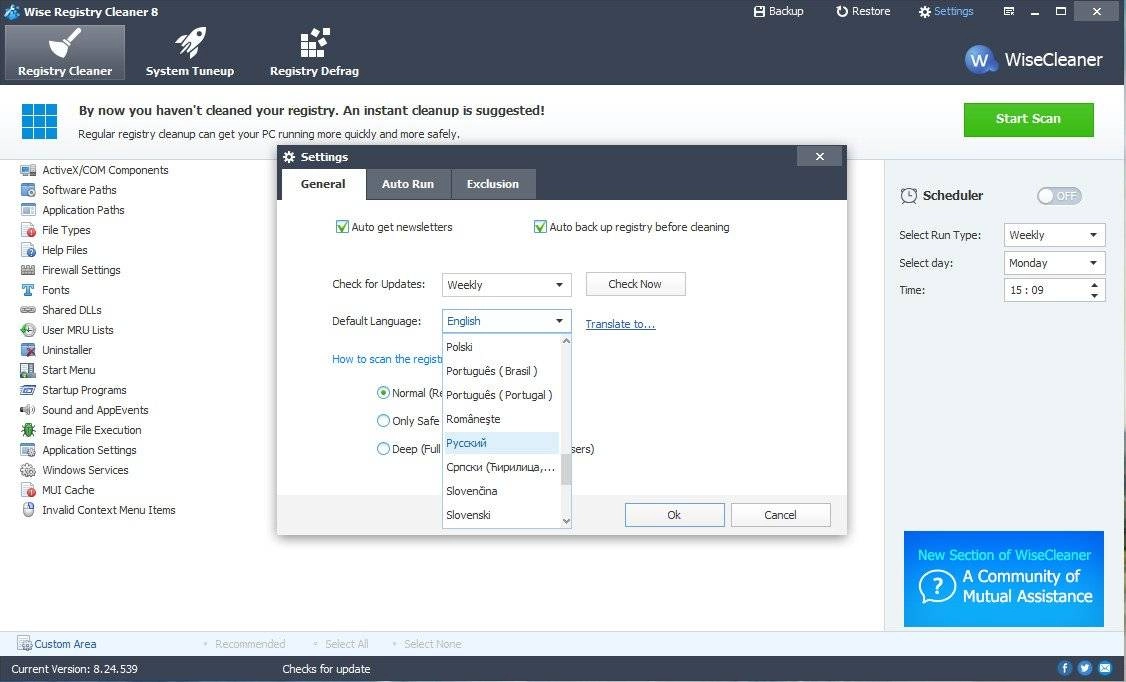
Task: Open the System Tuneup module
Action: tap(190, 52)
